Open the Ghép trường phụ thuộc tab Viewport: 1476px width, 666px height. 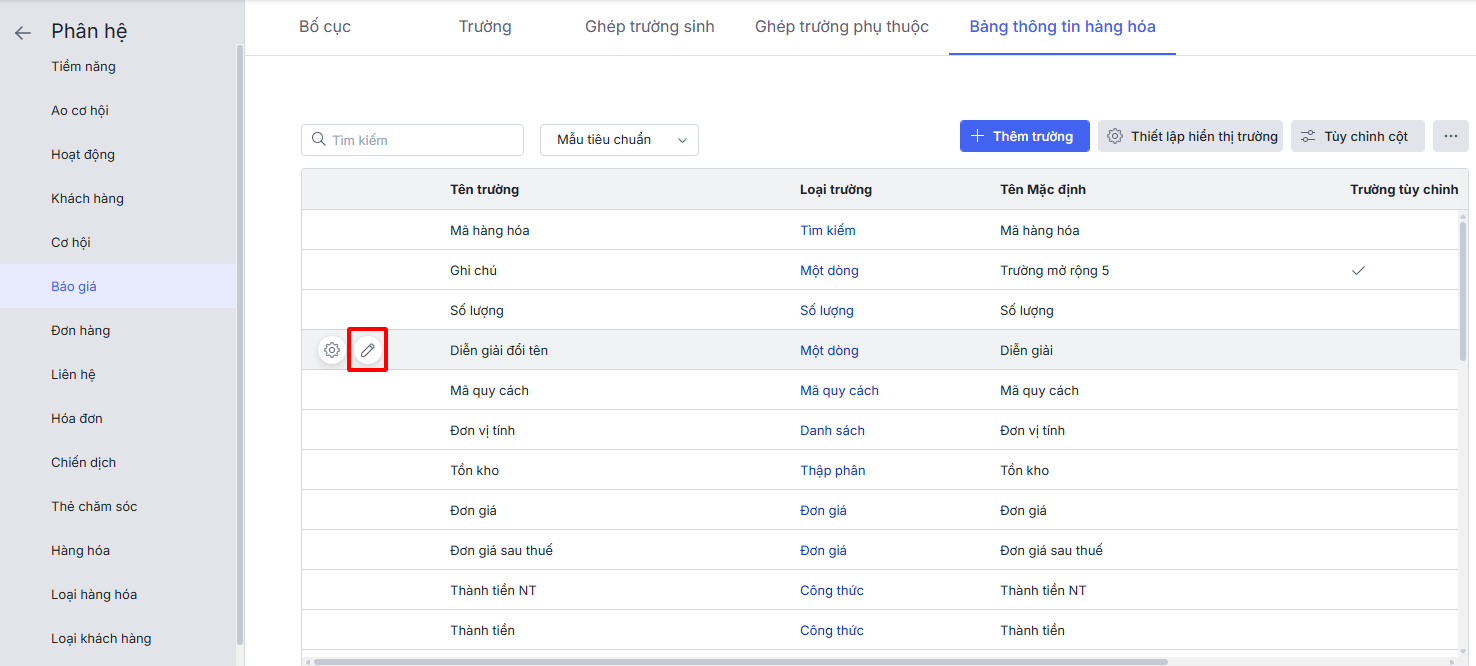(841, 27)
